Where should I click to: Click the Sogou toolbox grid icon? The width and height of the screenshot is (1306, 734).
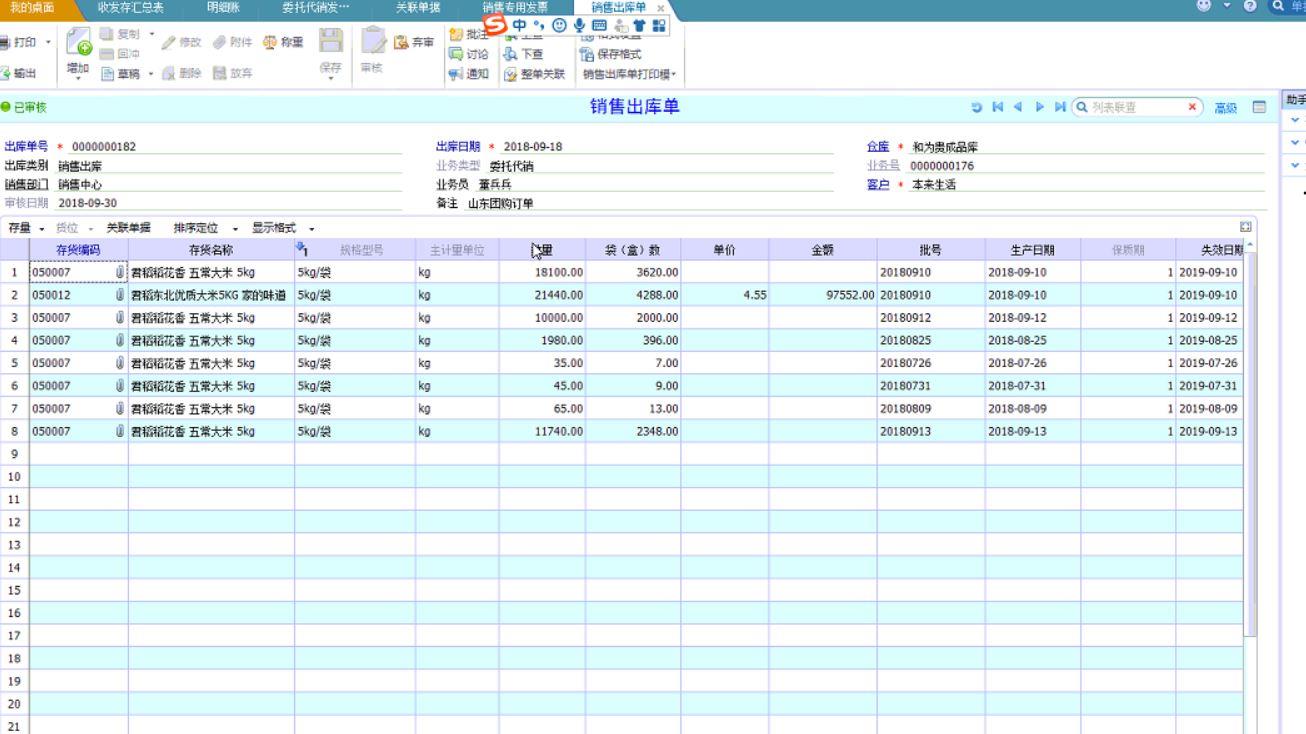(658, 24)
